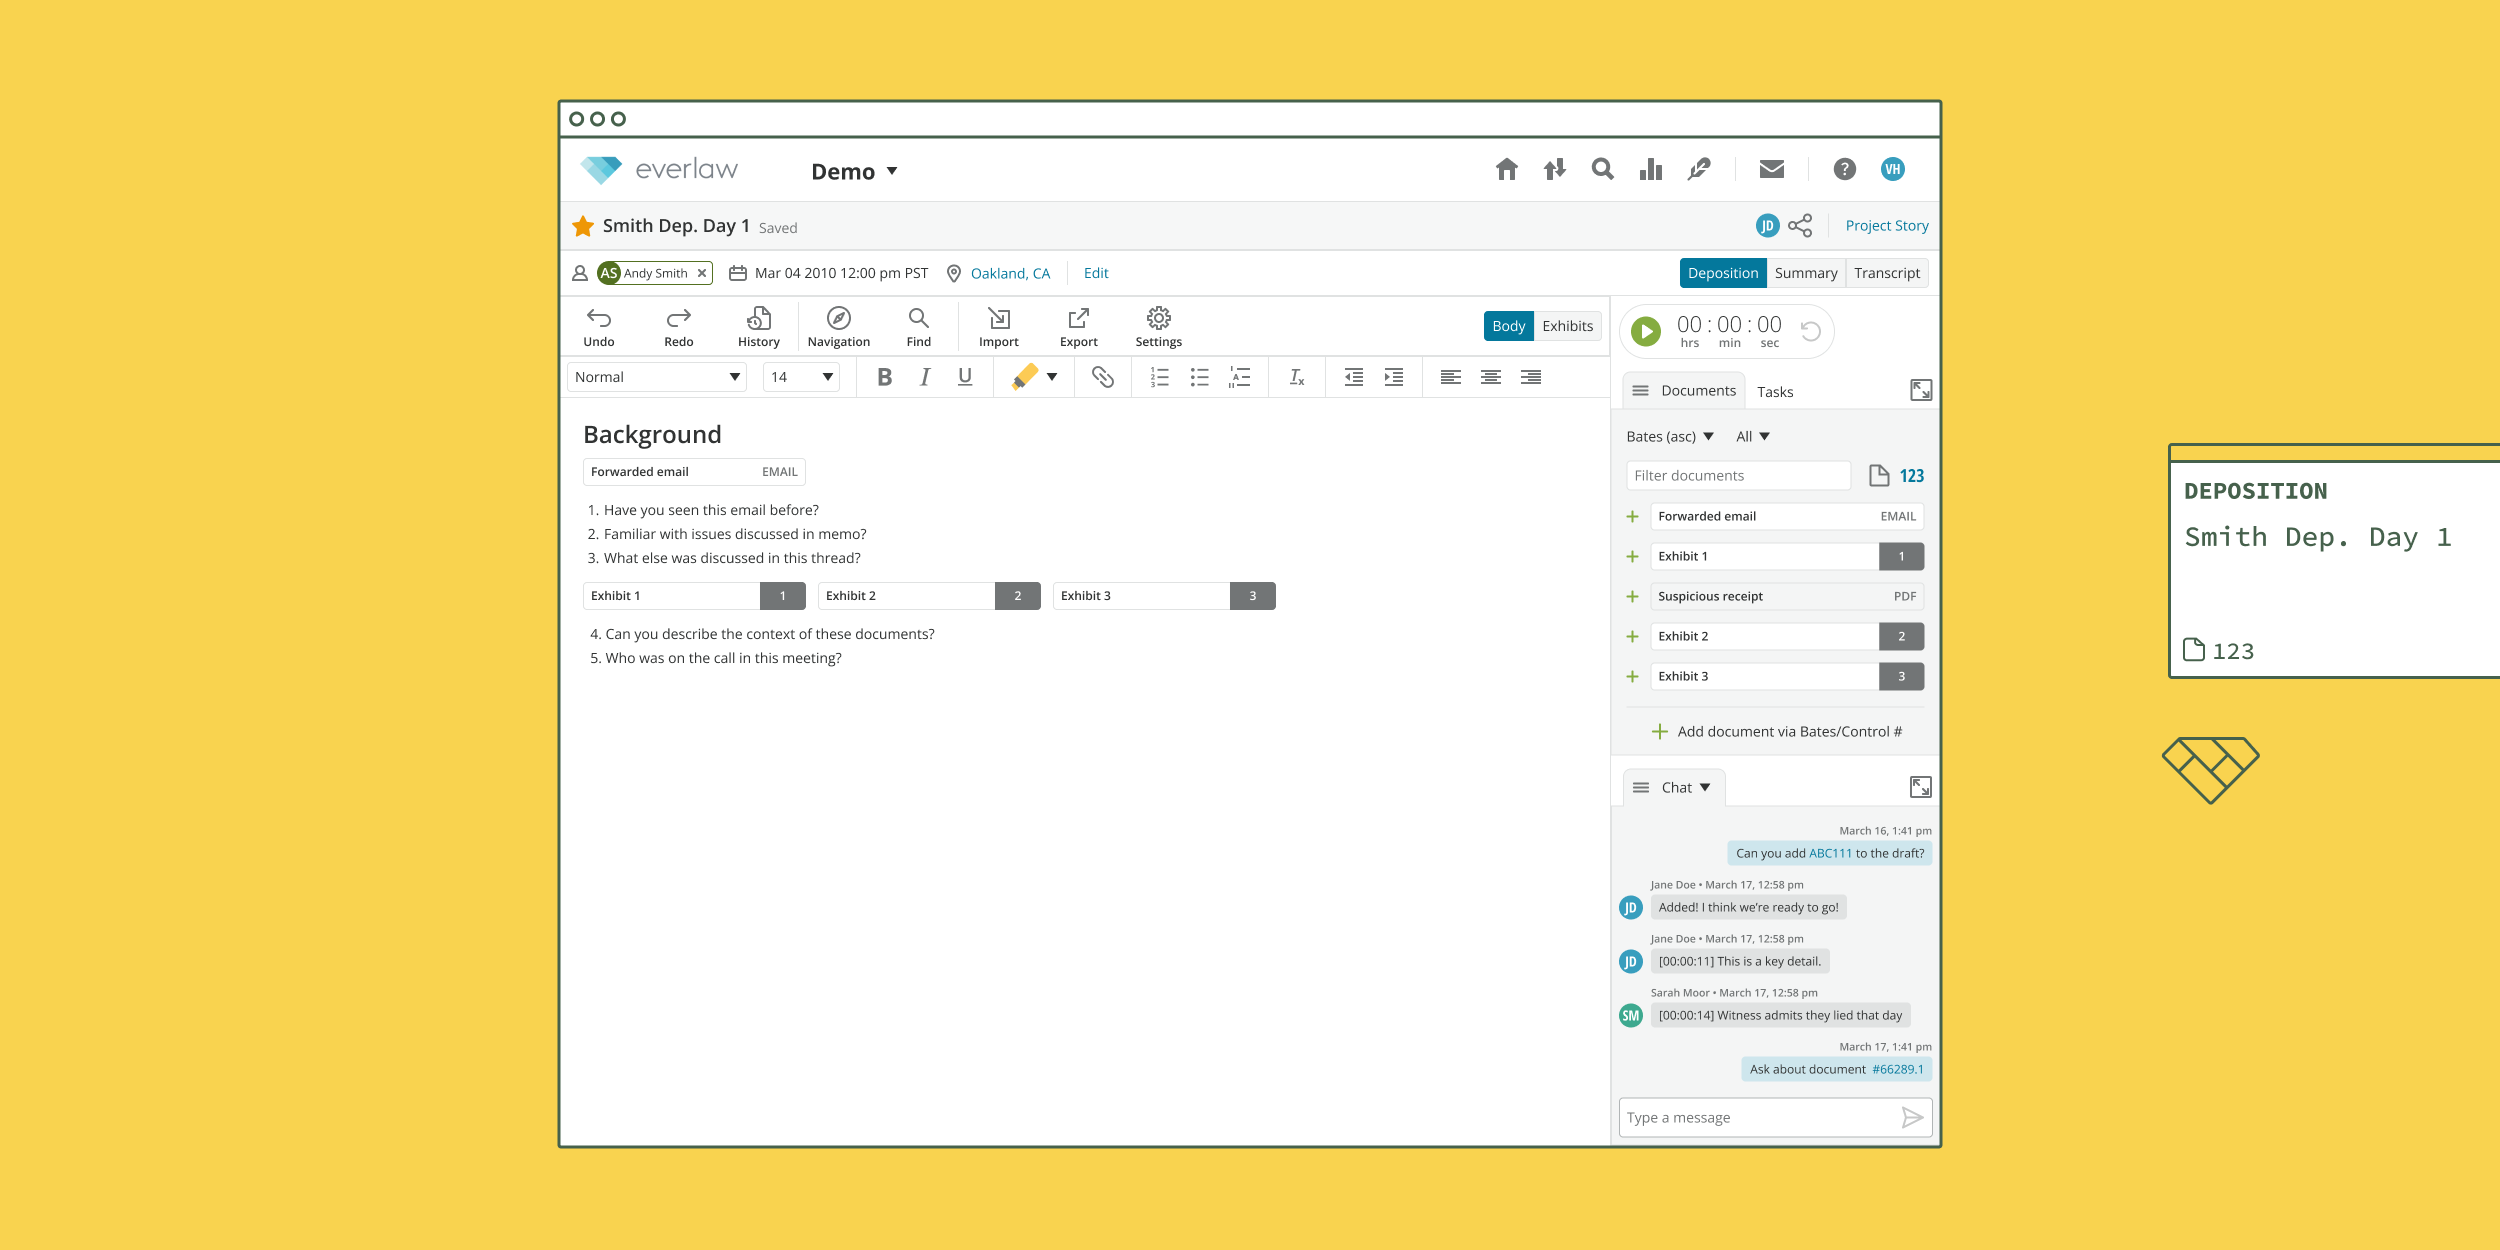The image size is (2500, 1250).
Task: Click Add document via Bates/Control #
Action: click(1778, 732)
